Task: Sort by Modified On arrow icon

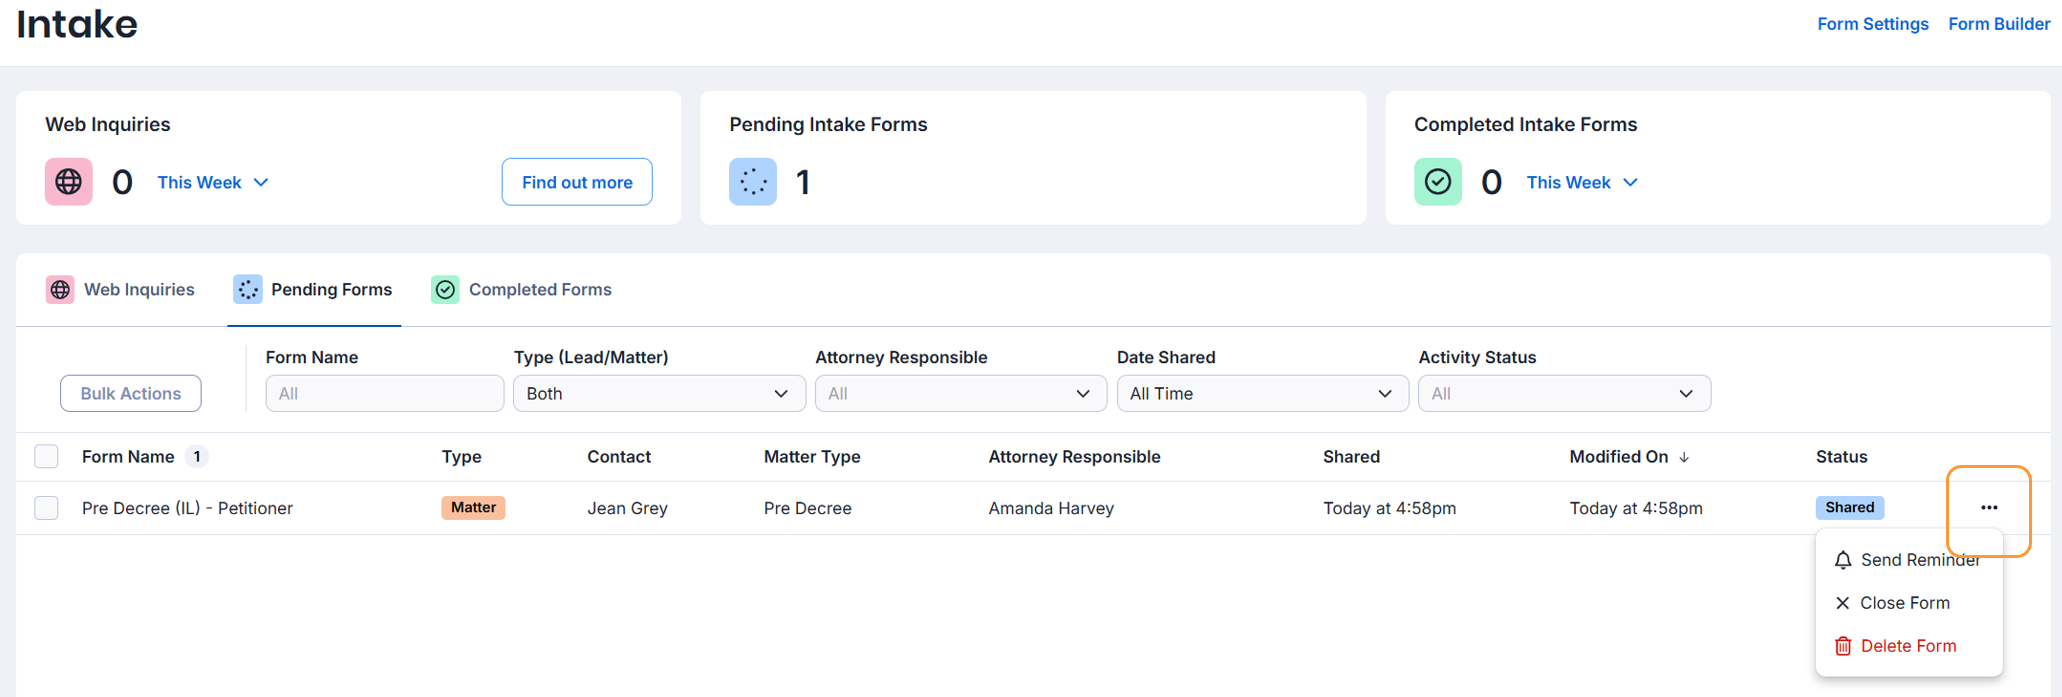Action: click(1684, 457)
